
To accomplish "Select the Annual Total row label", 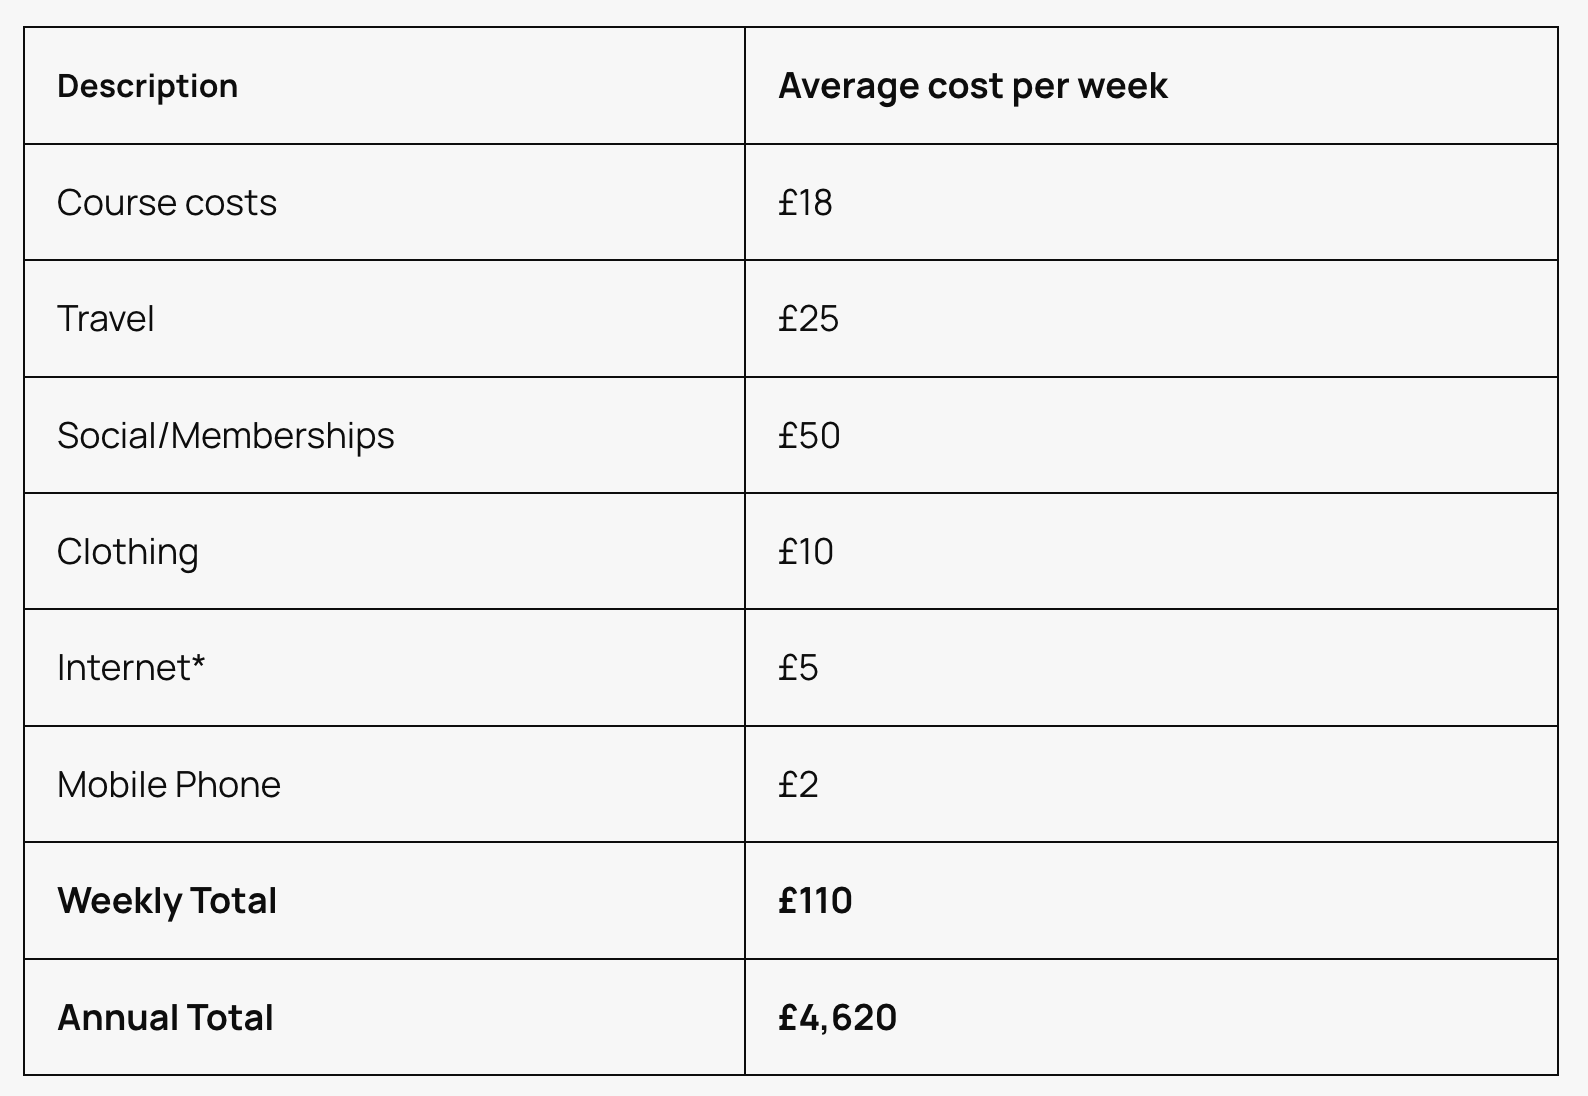I will (165, 1018).
